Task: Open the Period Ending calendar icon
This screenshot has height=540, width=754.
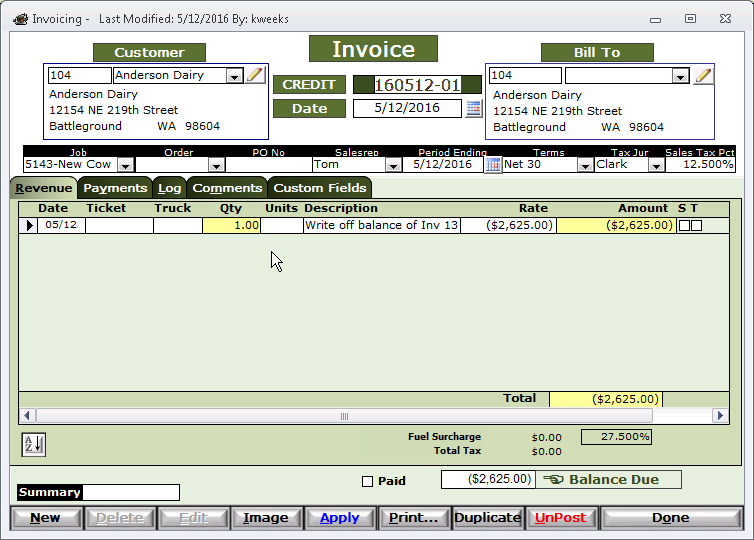Action: pos(492,165)
